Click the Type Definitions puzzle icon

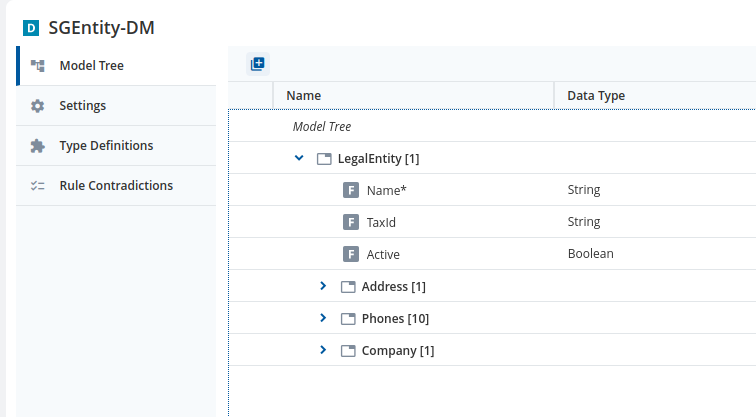38,146
